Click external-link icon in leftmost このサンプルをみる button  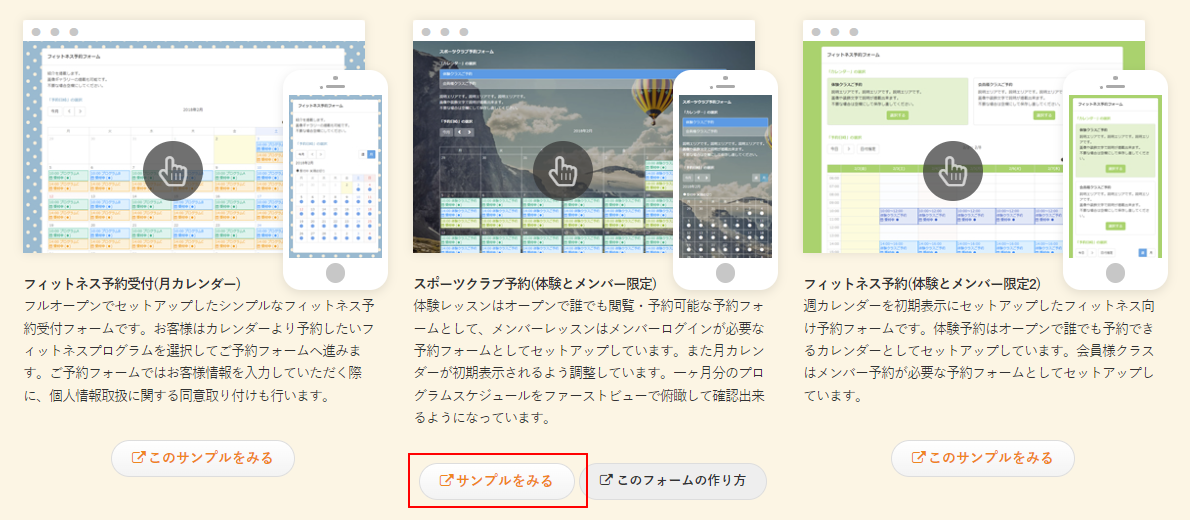(x=139, y=458)
